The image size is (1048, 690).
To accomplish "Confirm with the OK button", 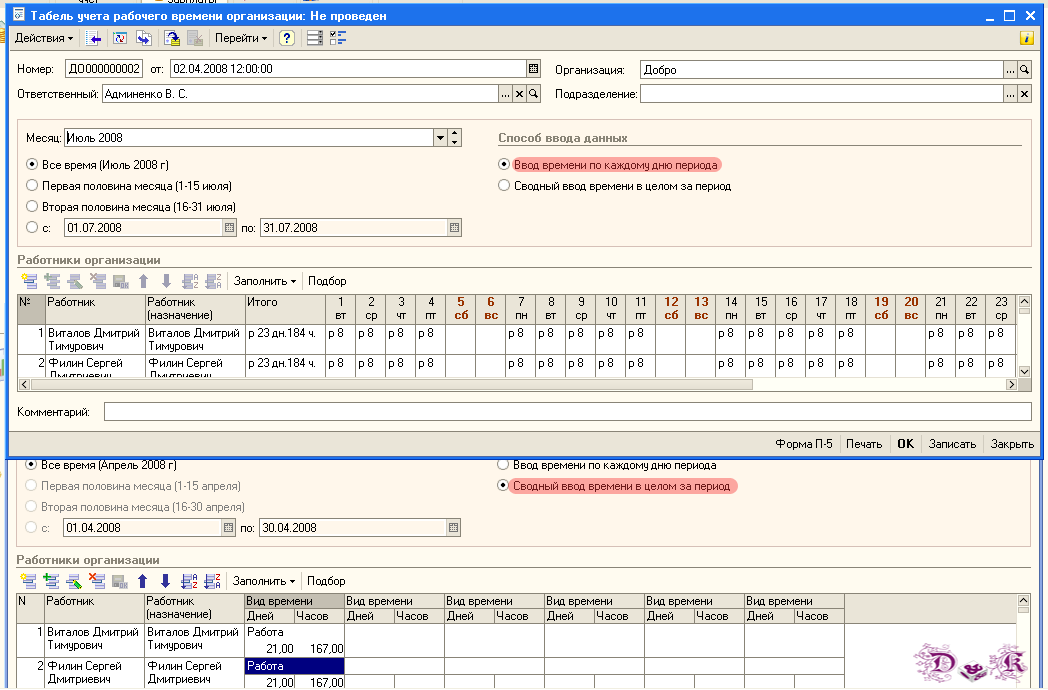I will pyautogui.click(x=906, y=444).
